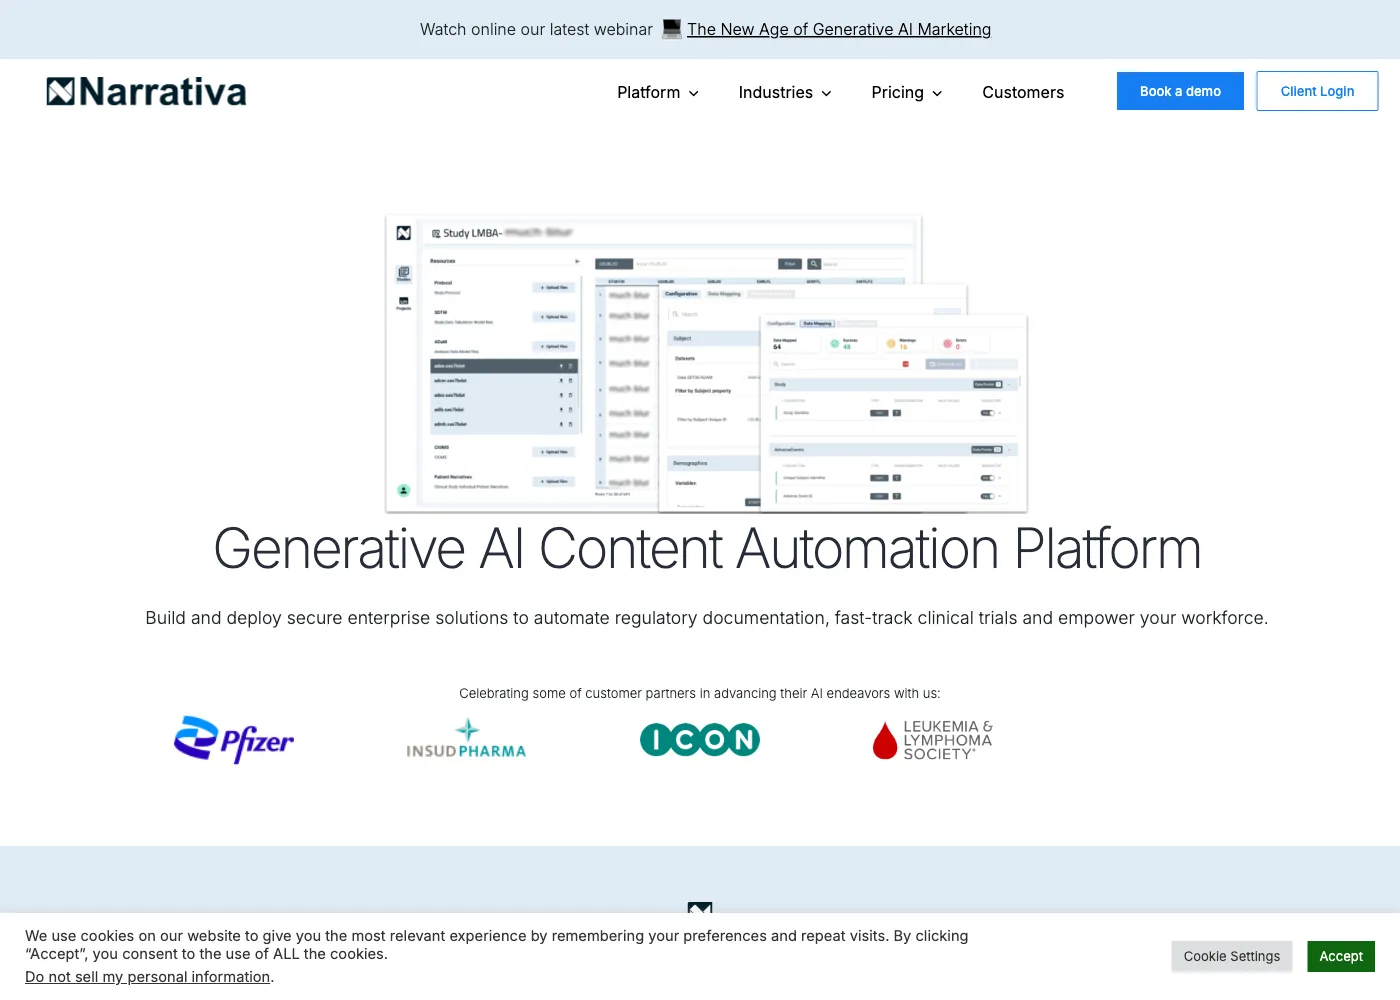
Task: Click the Pfizer logo
Action: pyautogui.click(x=234, y=740)
